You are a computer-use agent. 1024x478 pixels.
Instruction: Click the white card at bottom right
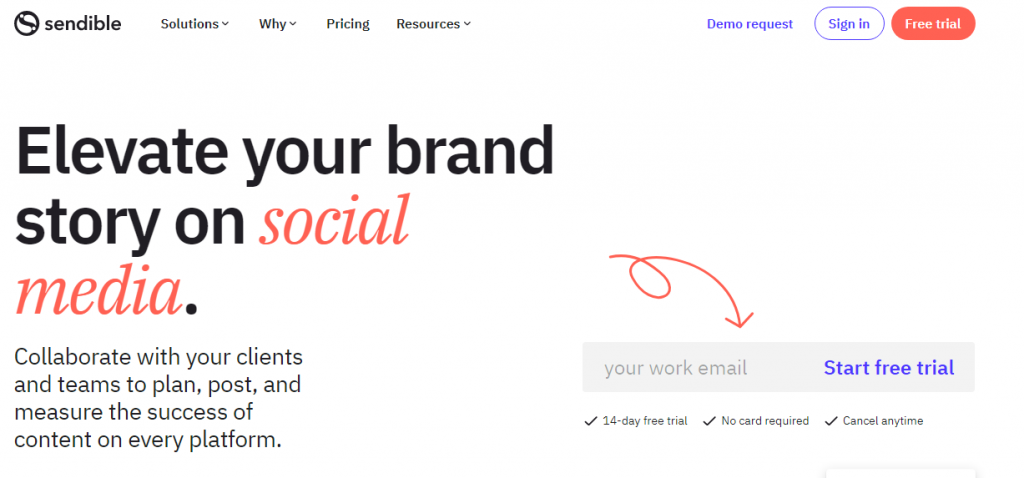click(x=901, y=473)
